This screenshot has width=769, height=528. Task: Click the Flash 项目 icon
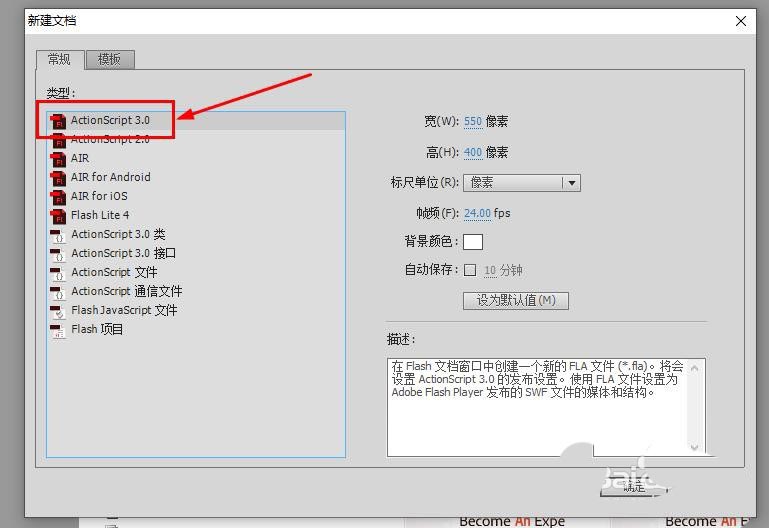click(x=58, y=330)
